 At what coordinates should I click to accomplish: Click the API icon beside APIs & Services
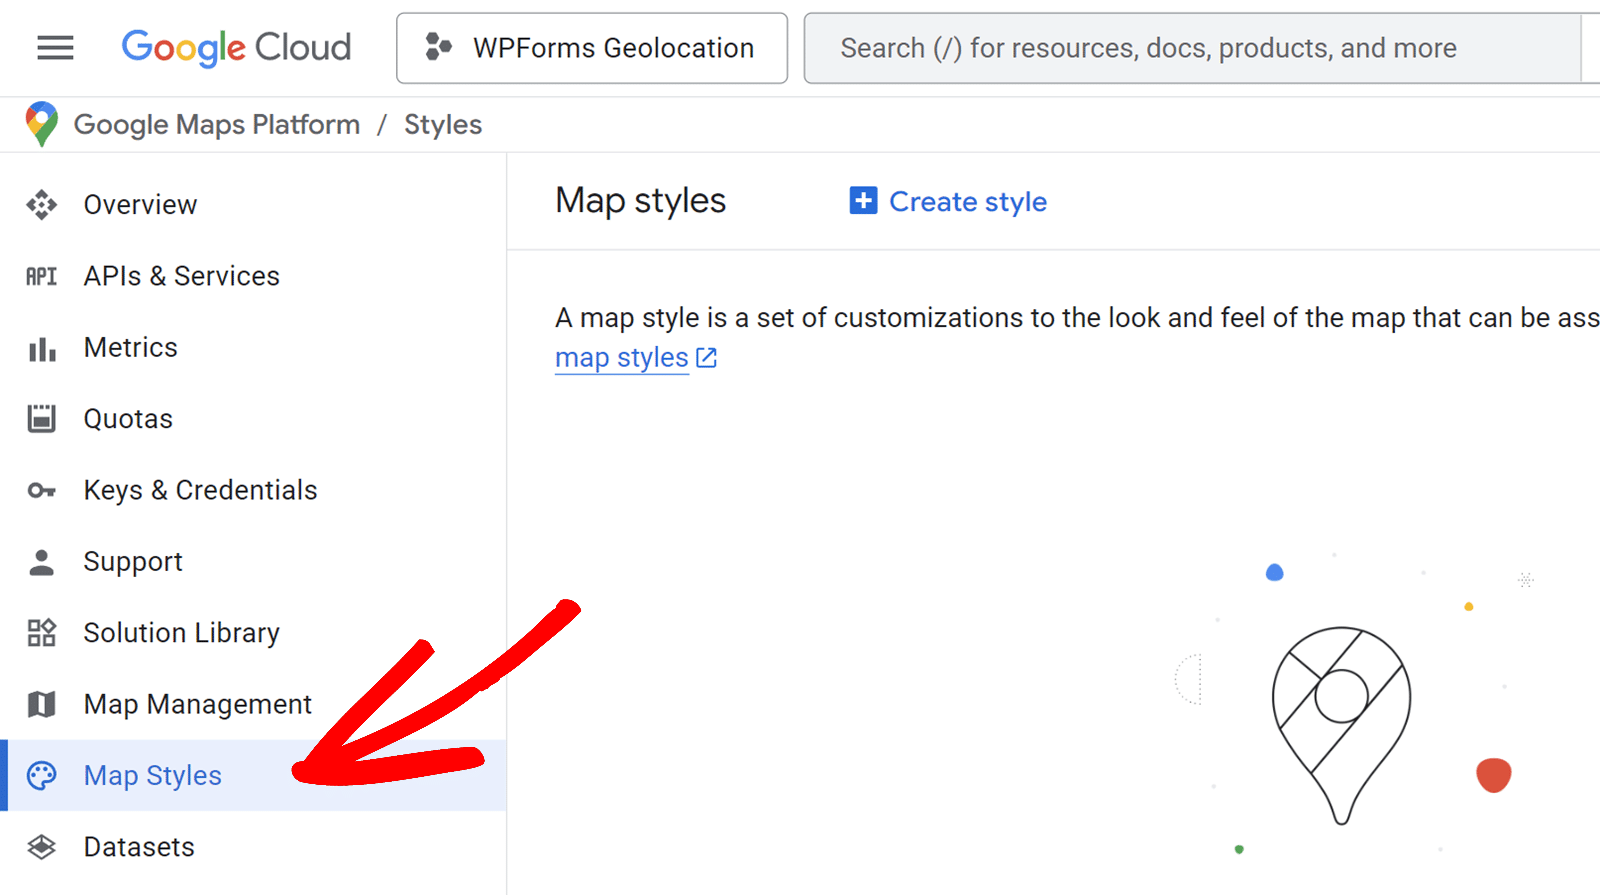click(x=41, y=276)
